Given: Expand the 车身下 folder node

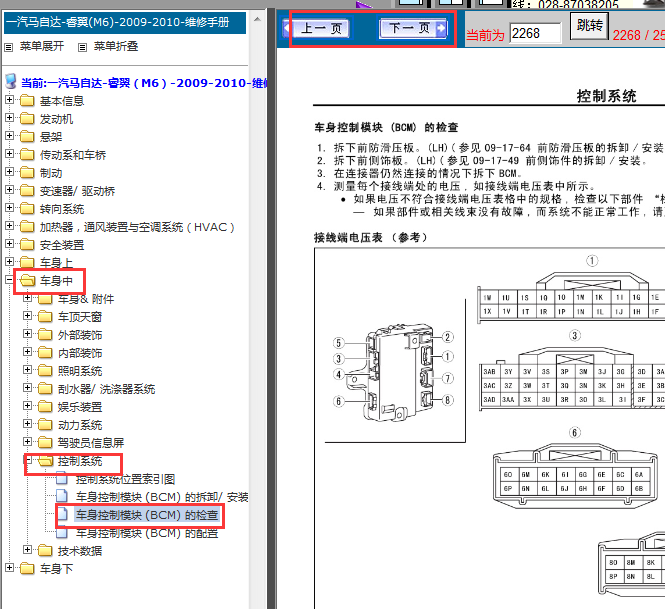Looking at the screenshot, I should 9,568.
